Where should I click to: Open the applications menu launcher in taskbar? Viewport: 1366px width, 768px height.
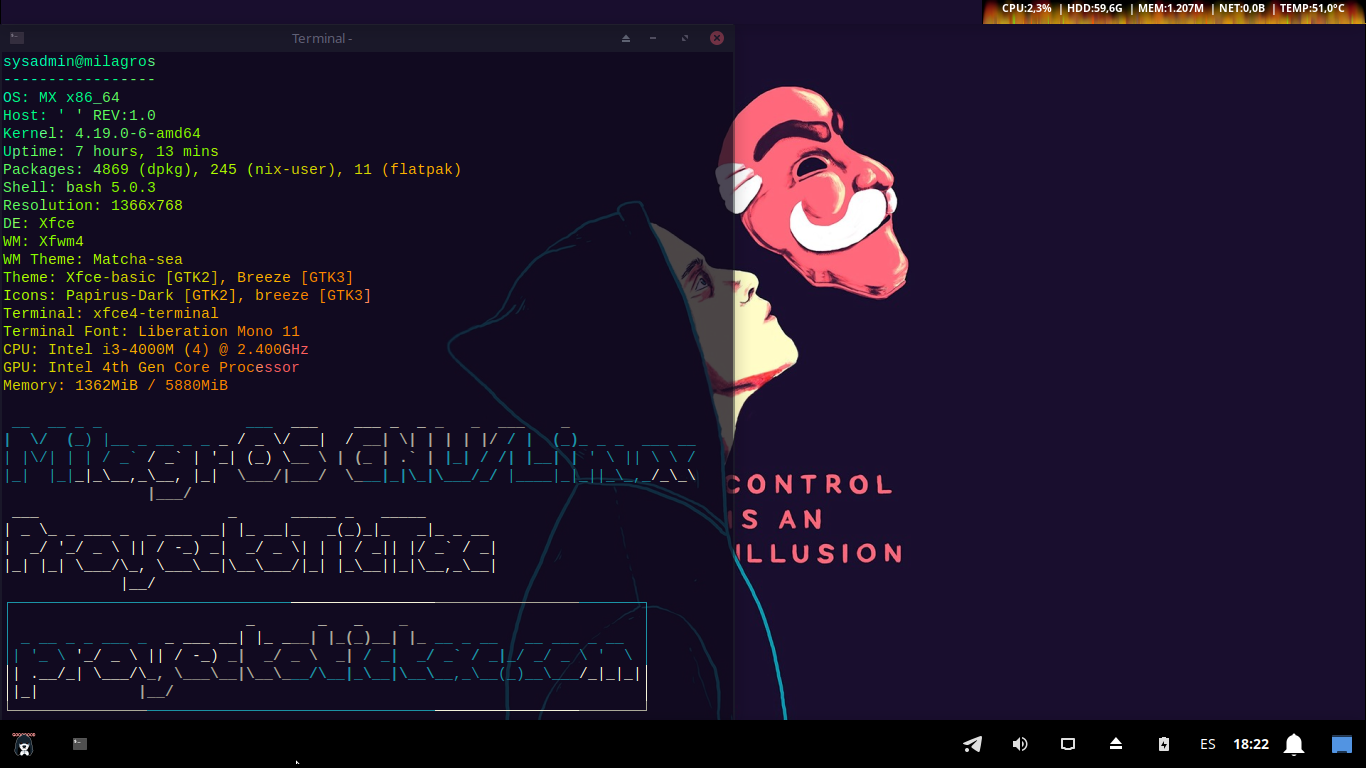[x=23, y=744]
